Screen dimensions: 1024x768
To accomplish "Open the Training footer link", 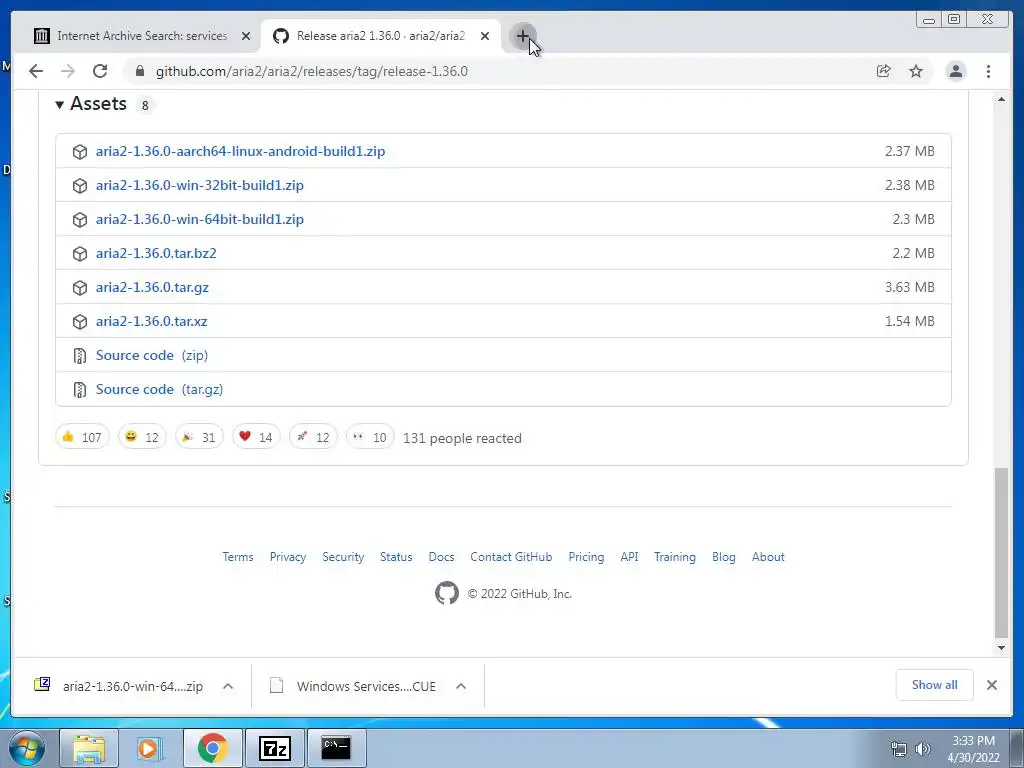I will (675, 557).
